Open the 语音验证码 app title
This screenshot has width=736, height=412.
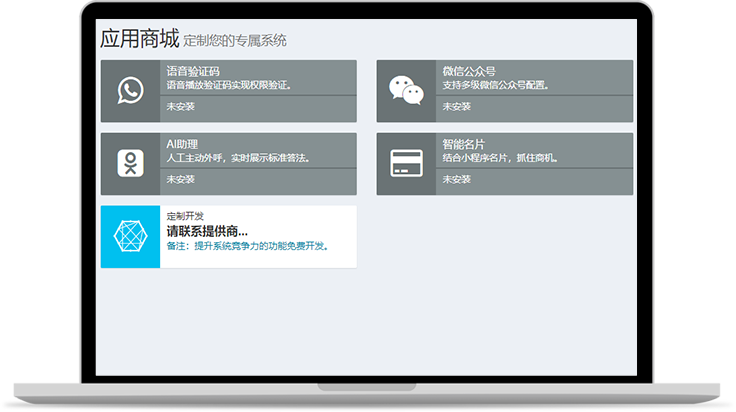193,72
